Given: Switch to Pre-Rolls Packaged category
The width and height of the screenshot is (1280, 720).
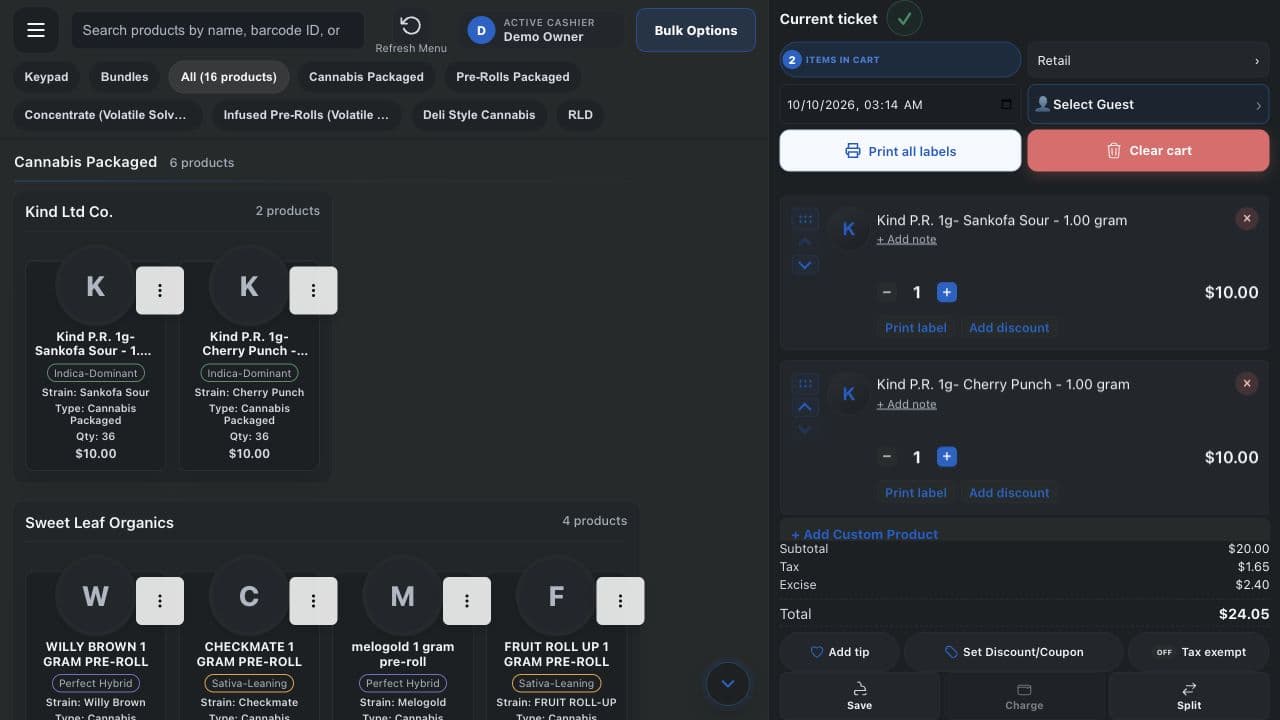Looking at the screenshot, I should click(513, 77).
